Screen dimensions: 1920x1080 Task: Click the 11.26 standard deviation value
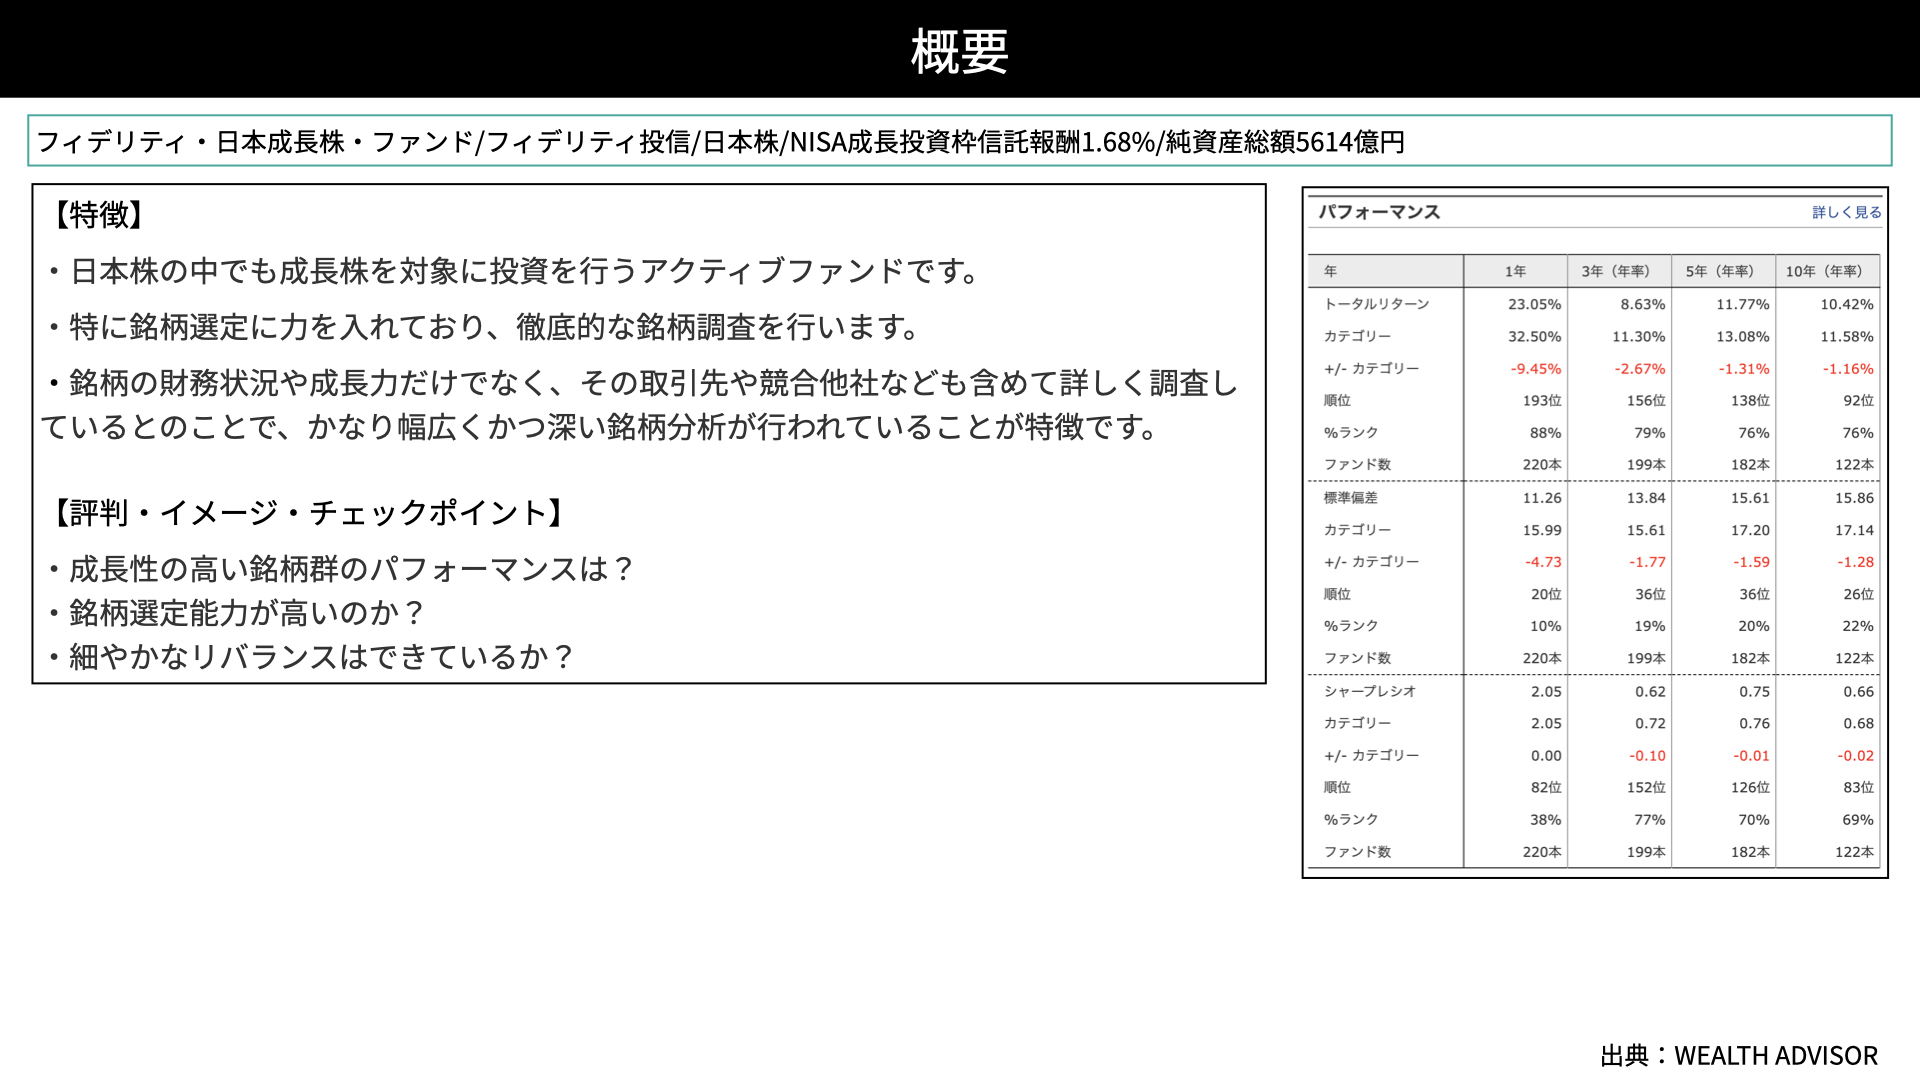1542,498
